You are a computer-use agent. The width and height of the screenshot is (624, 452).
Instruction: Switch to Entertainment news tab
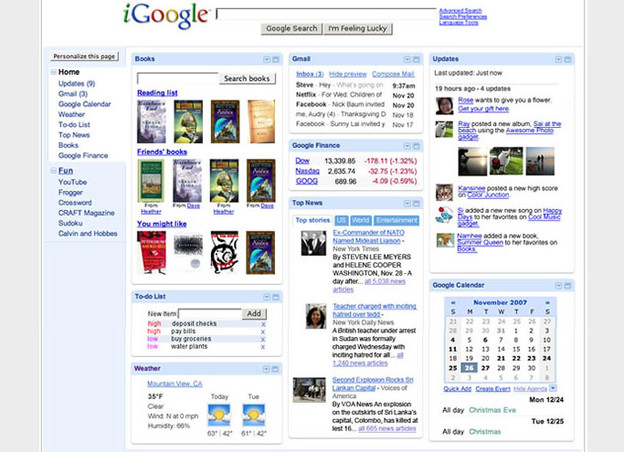tap(397, 220)
